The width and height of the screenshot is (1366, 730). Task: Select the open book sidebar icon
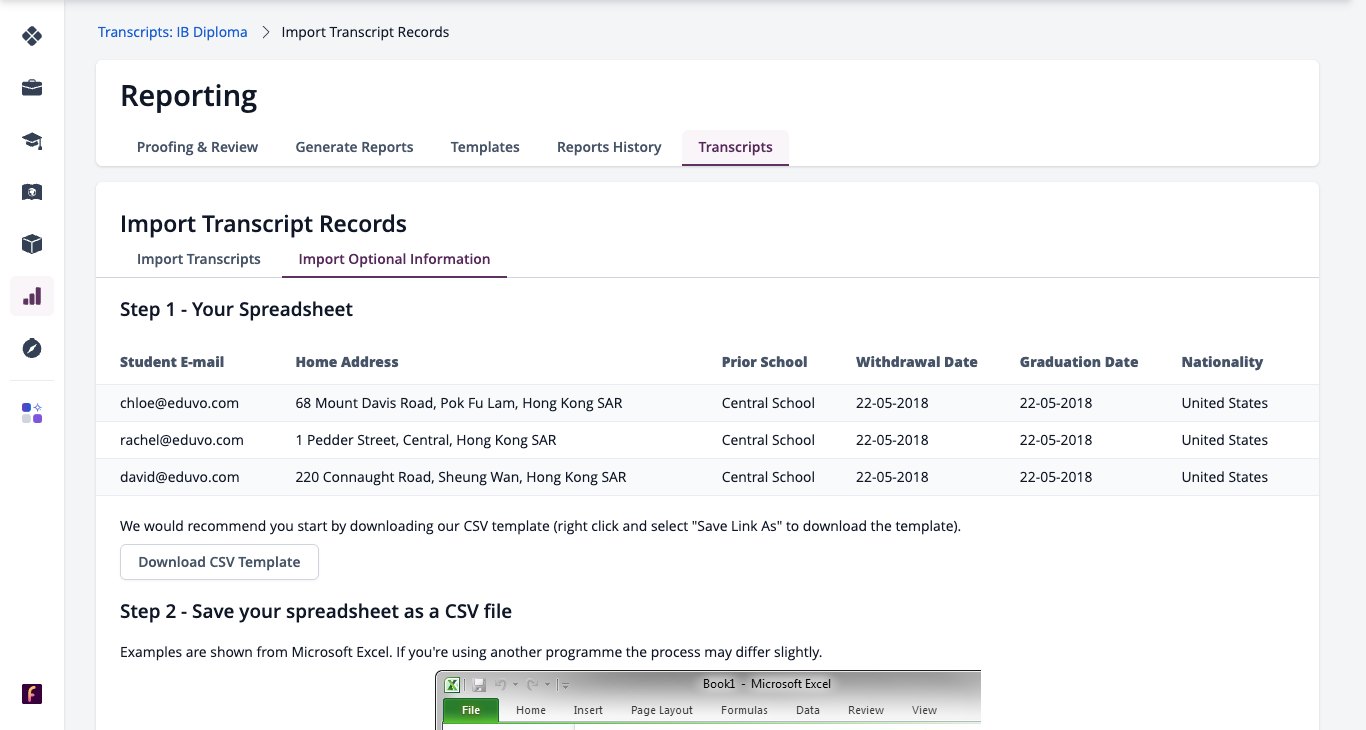click(32, 192)
